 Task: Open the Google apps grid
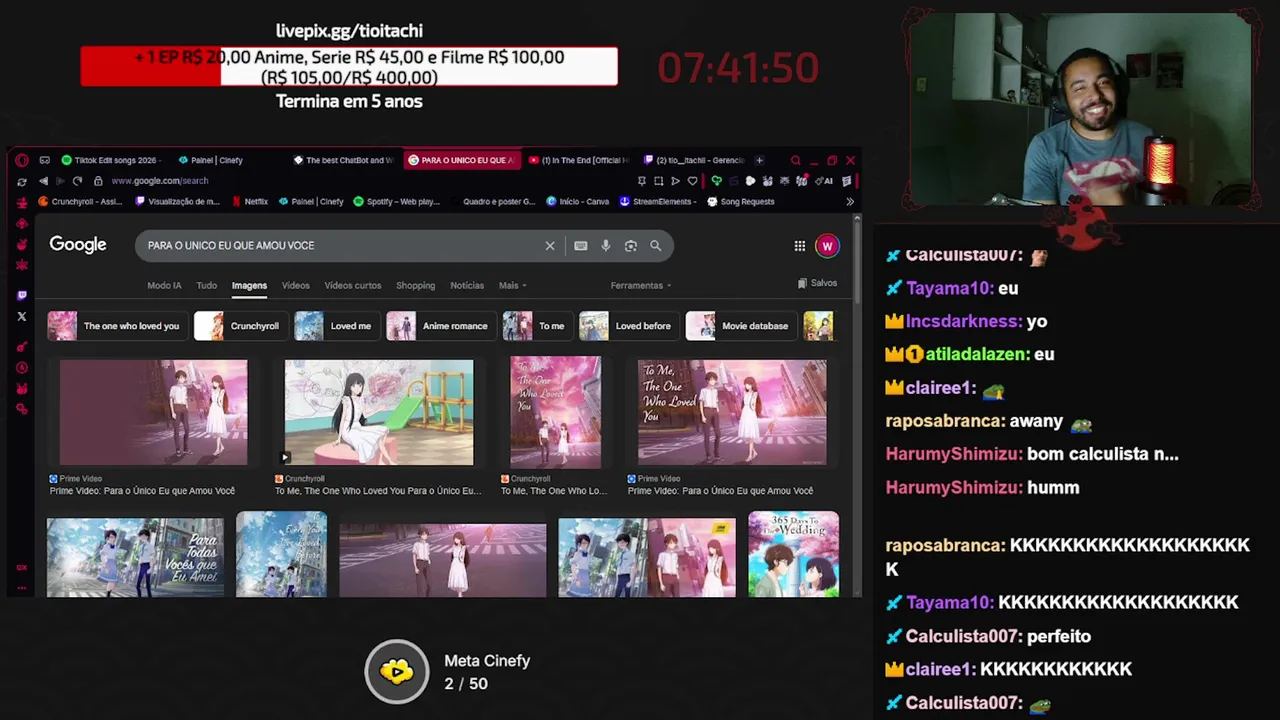coord(800,246)
